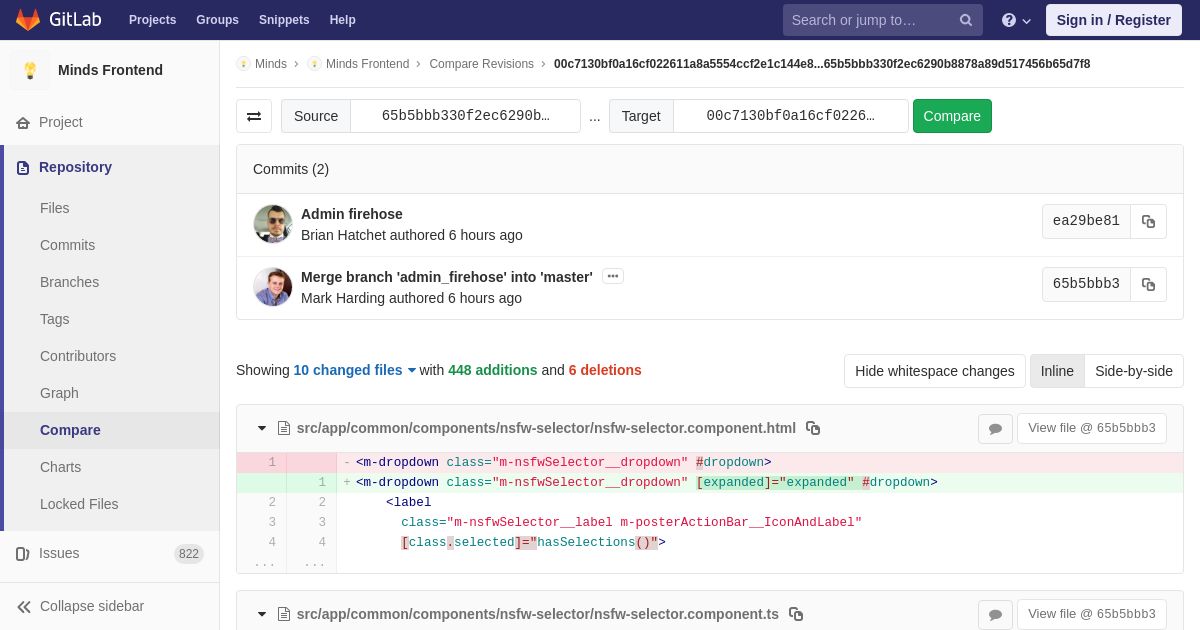Screen dimensions: 1200x630
Task: Switch to Inline diff view
Action: 1057,371
